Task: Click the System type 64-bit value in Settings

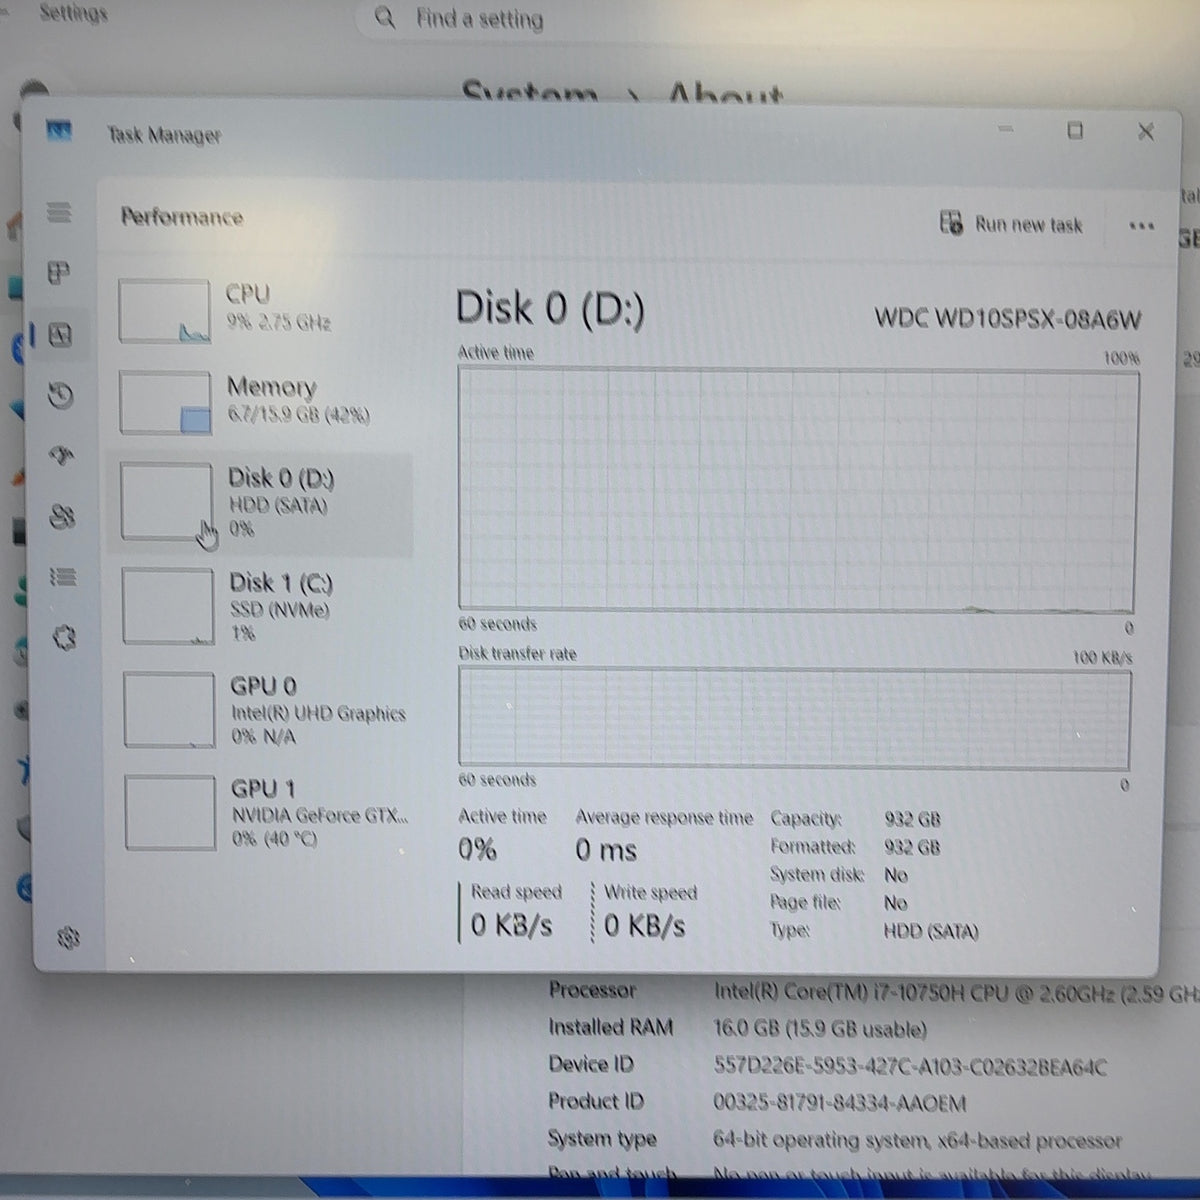Action: coord(917,1140)
